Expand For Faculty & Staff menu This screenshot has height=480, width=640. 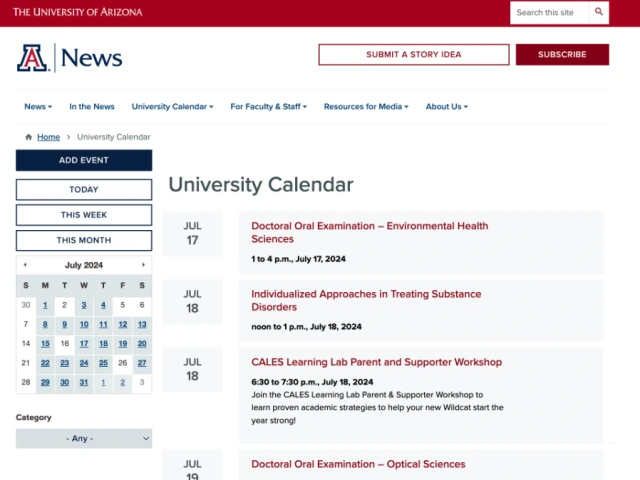pyautogui.click(x=269, y=107)
